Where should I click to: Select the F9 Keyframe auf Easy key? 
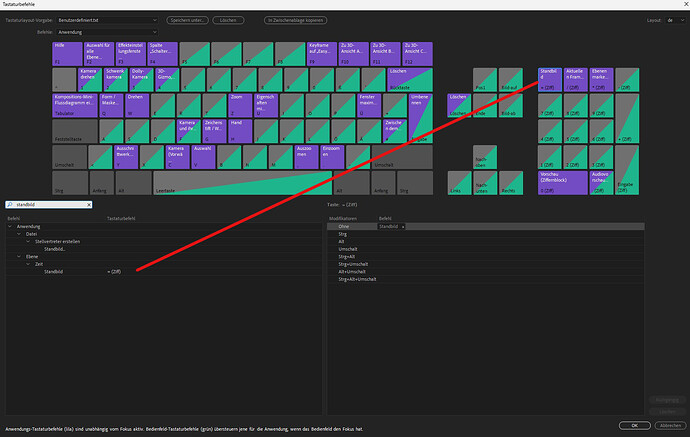point(322,54)
